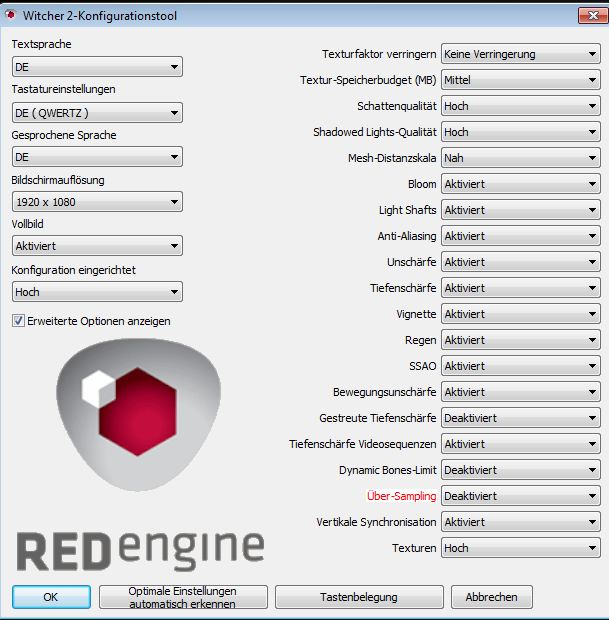609x620 pixels.
Task: Open the Textur-Speicherbudget dropdown
Action: click(521, 80)
